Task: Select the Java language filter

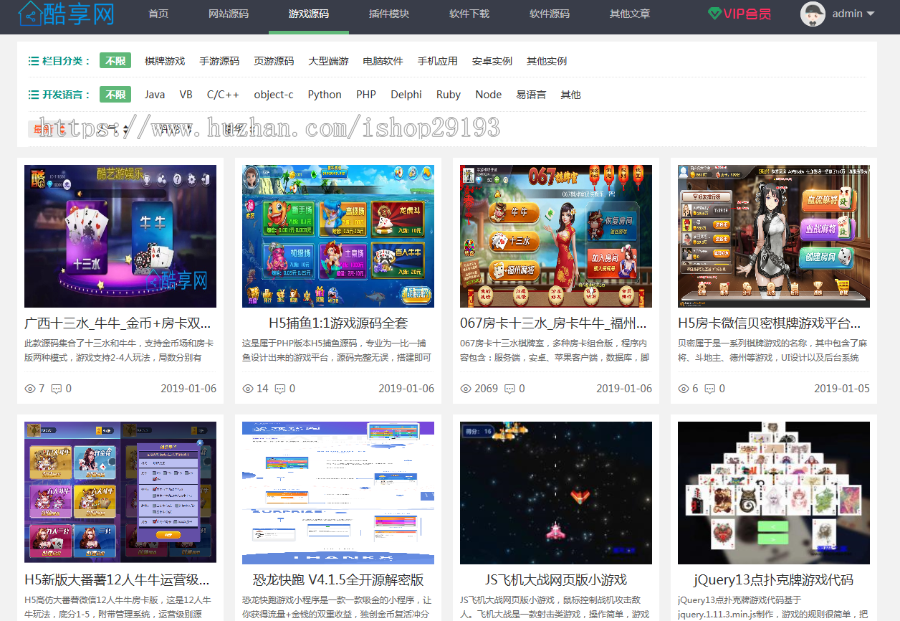Action: tap(155, 94)
